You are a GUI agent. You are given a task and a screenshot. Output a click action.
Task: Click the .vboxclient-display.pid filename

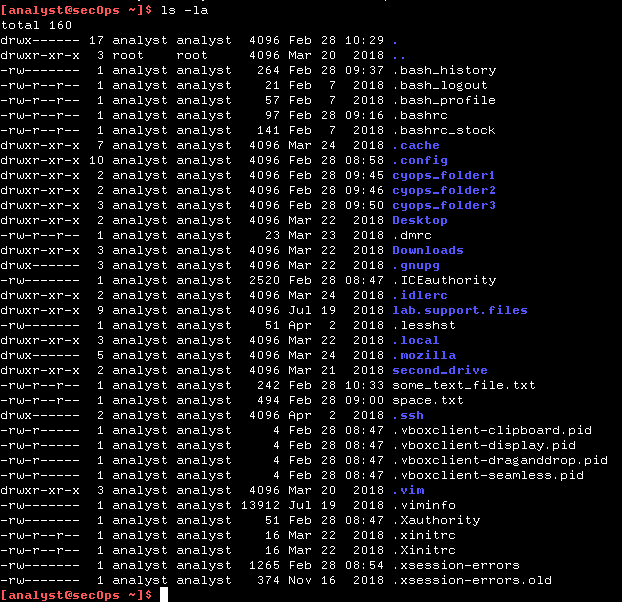click(x=484, y=445)
